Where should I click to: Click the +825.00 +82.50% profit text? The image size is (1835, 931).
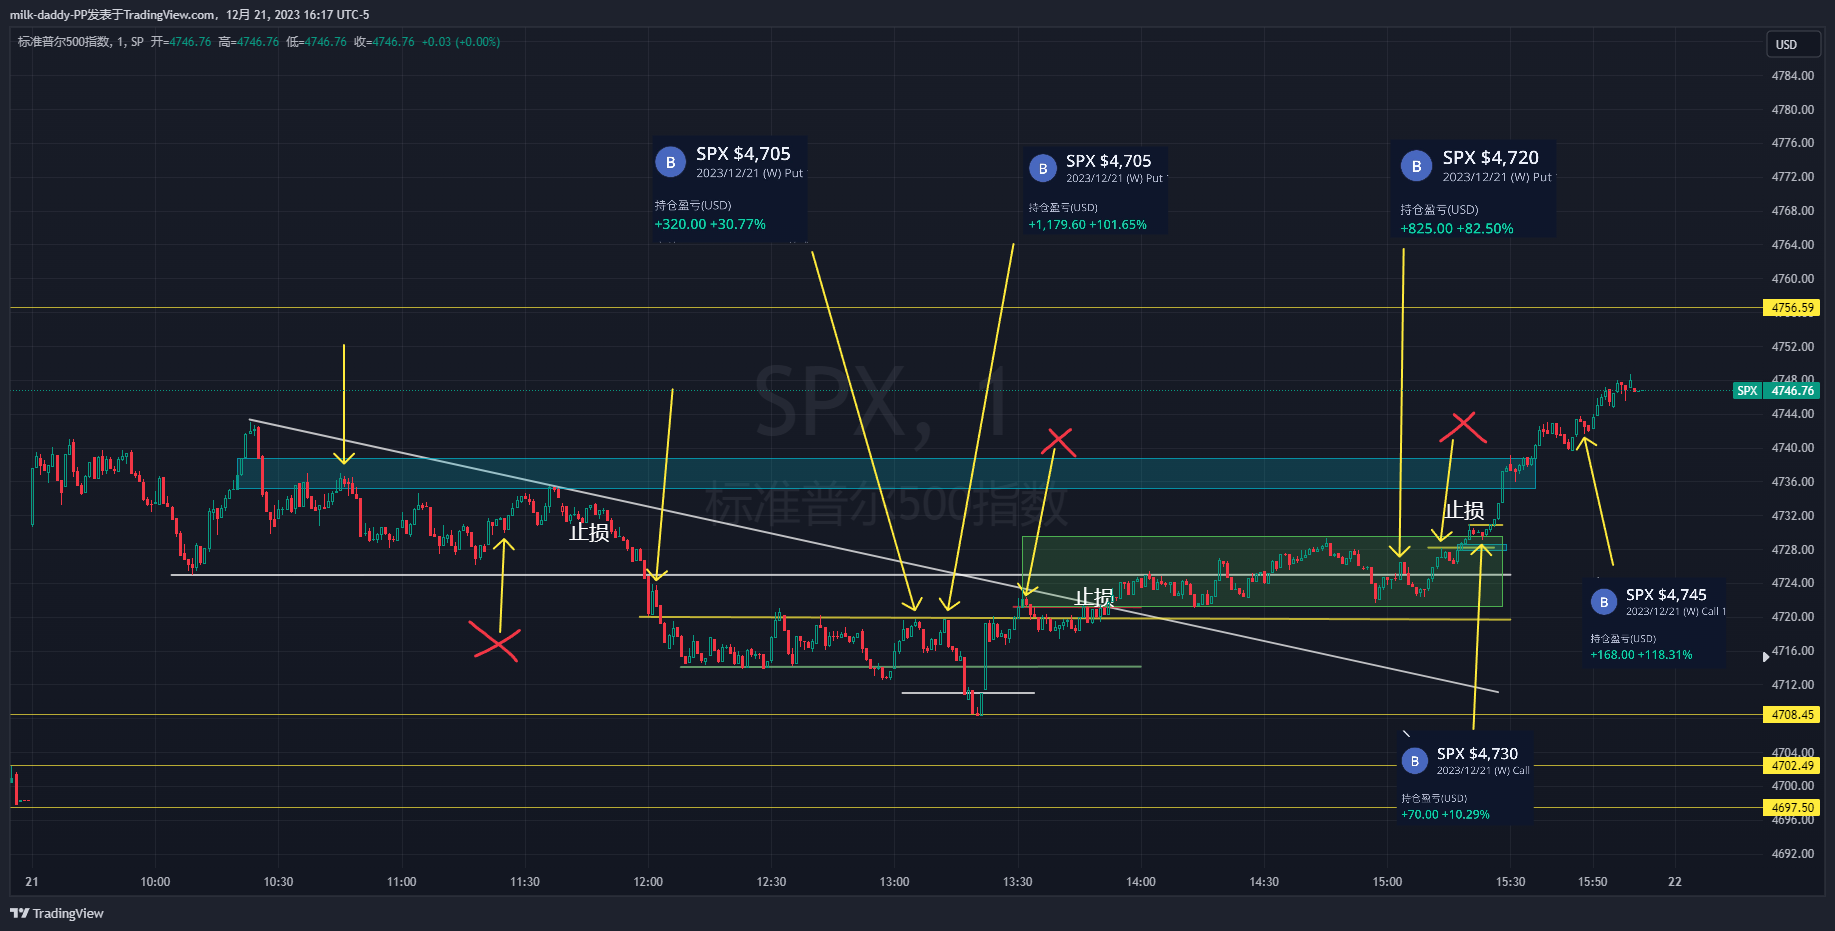1456,229
